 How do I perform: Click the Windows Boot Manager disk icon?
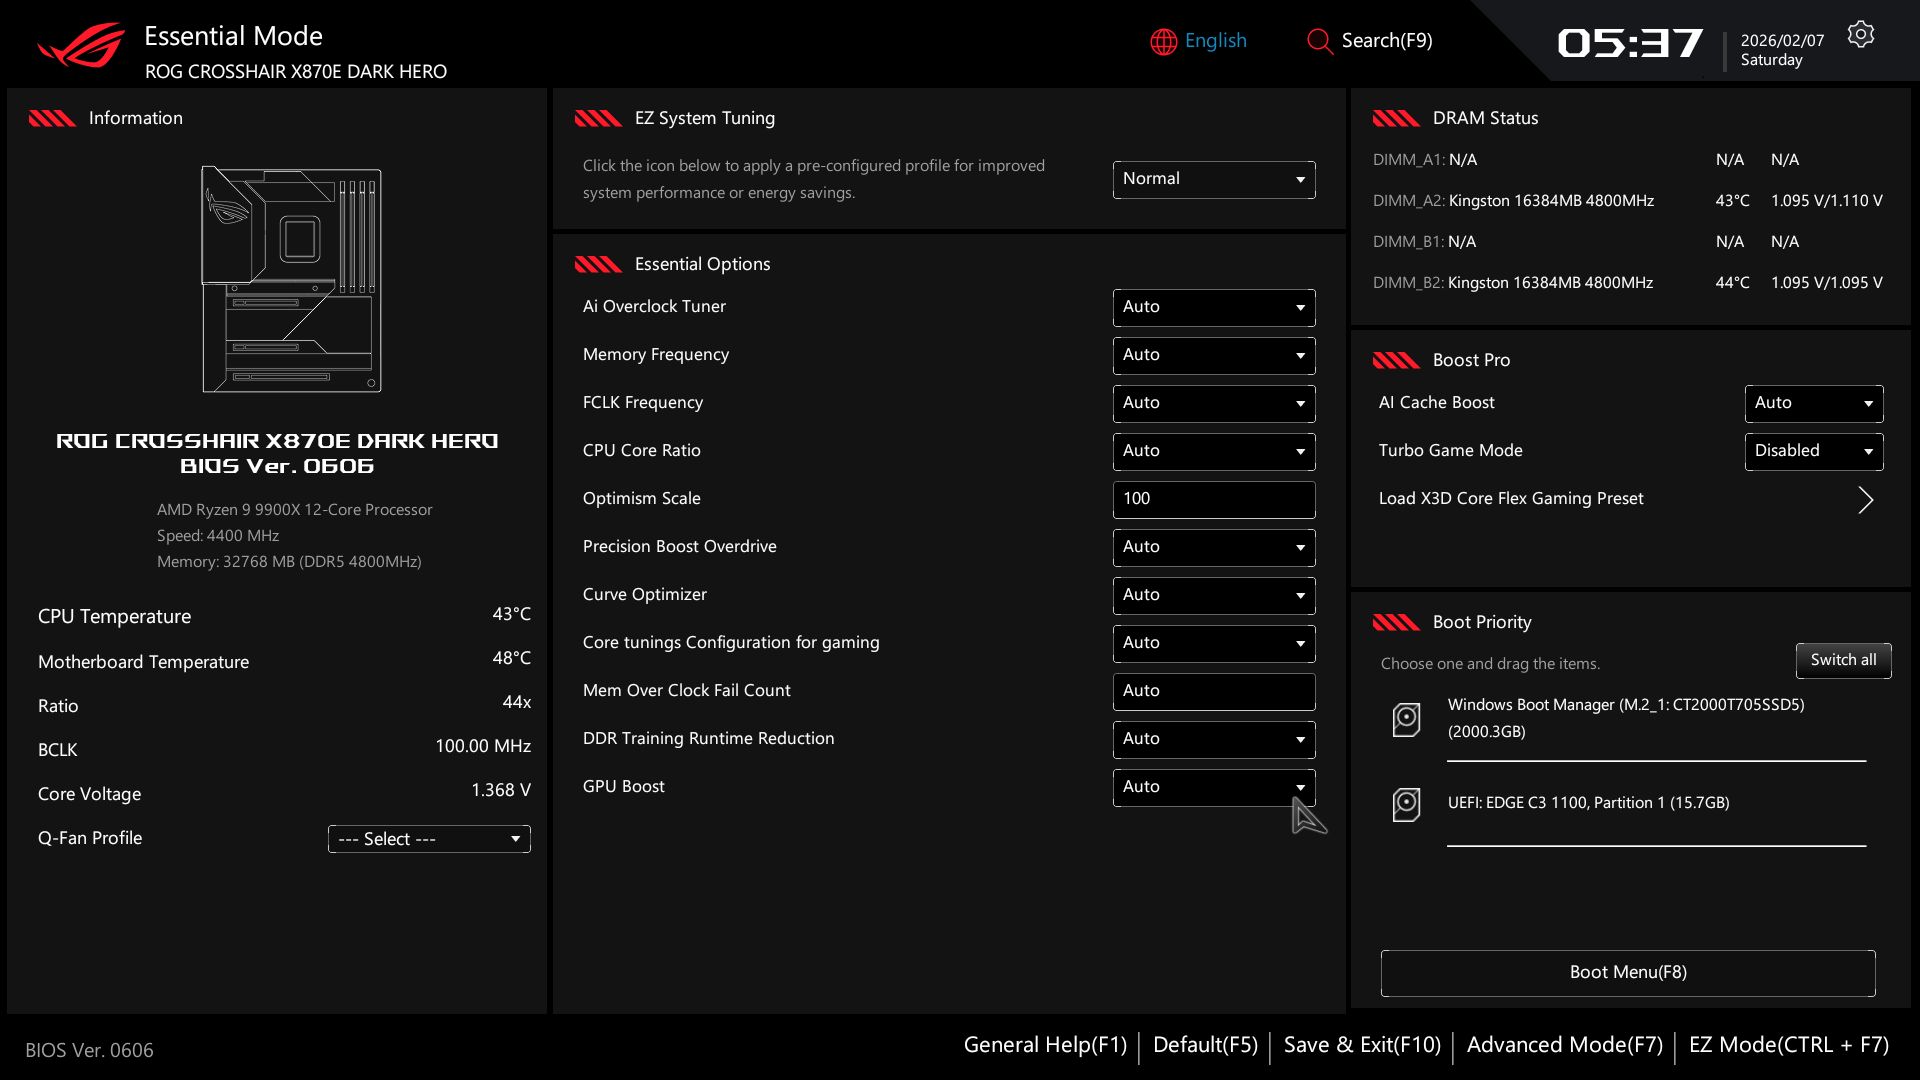(1406, 718)
